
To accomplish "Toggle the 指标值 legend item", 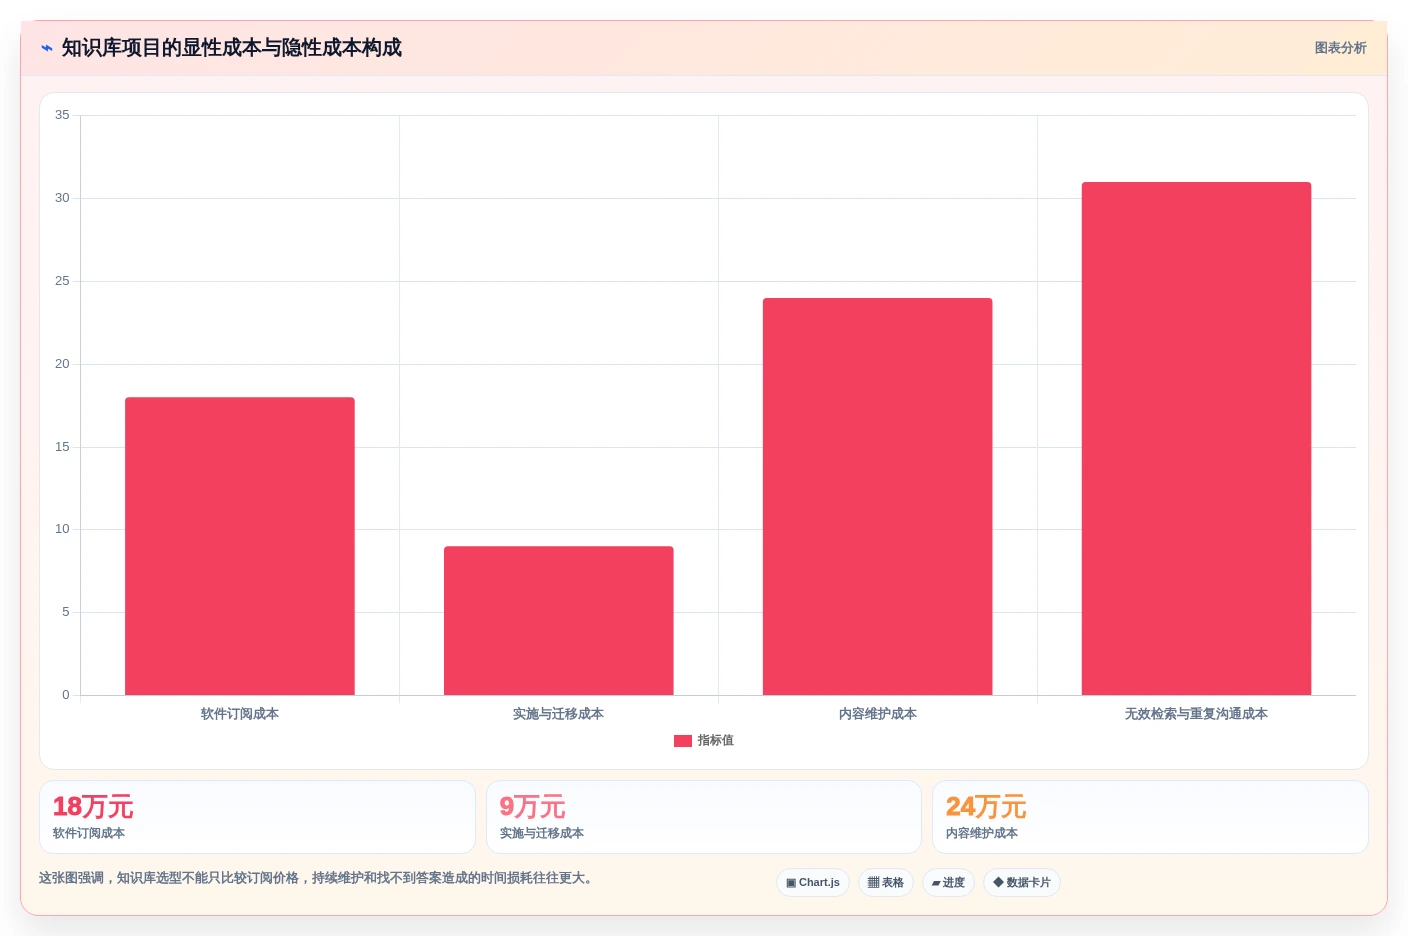I will (704, 741).
